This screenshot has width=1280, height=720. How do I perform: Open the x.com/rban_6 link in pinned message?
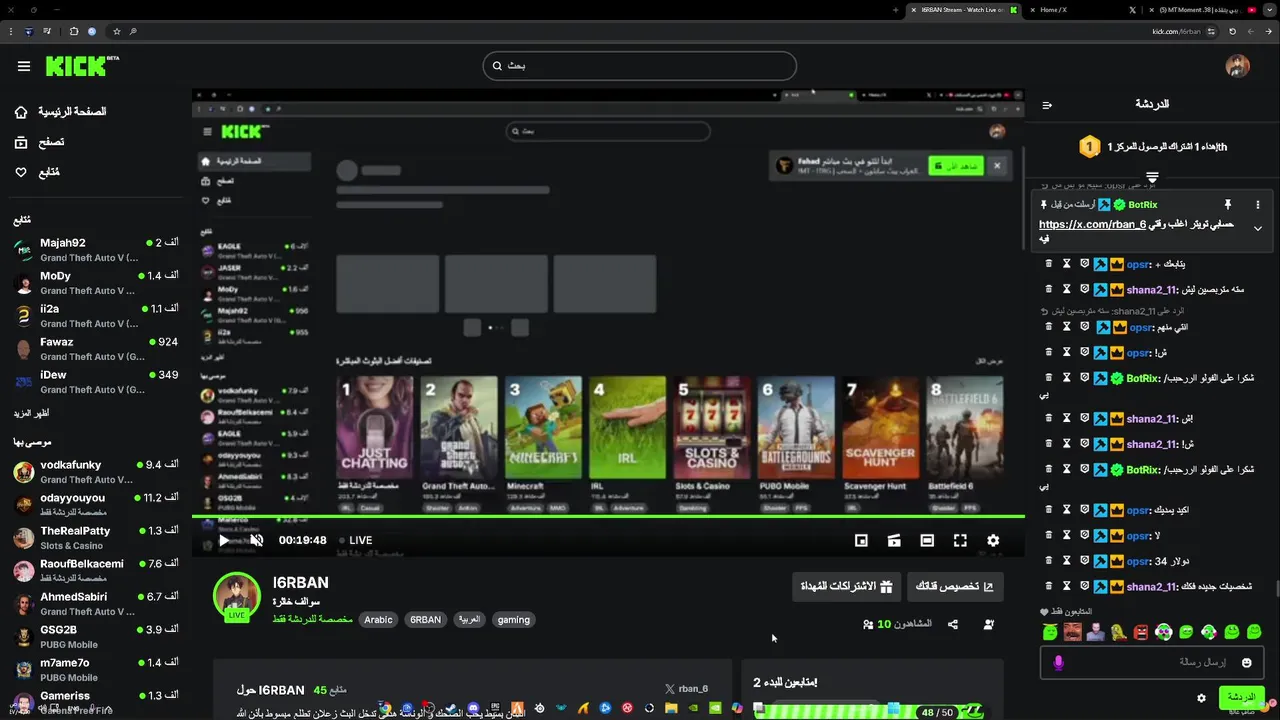[1092, 225]
